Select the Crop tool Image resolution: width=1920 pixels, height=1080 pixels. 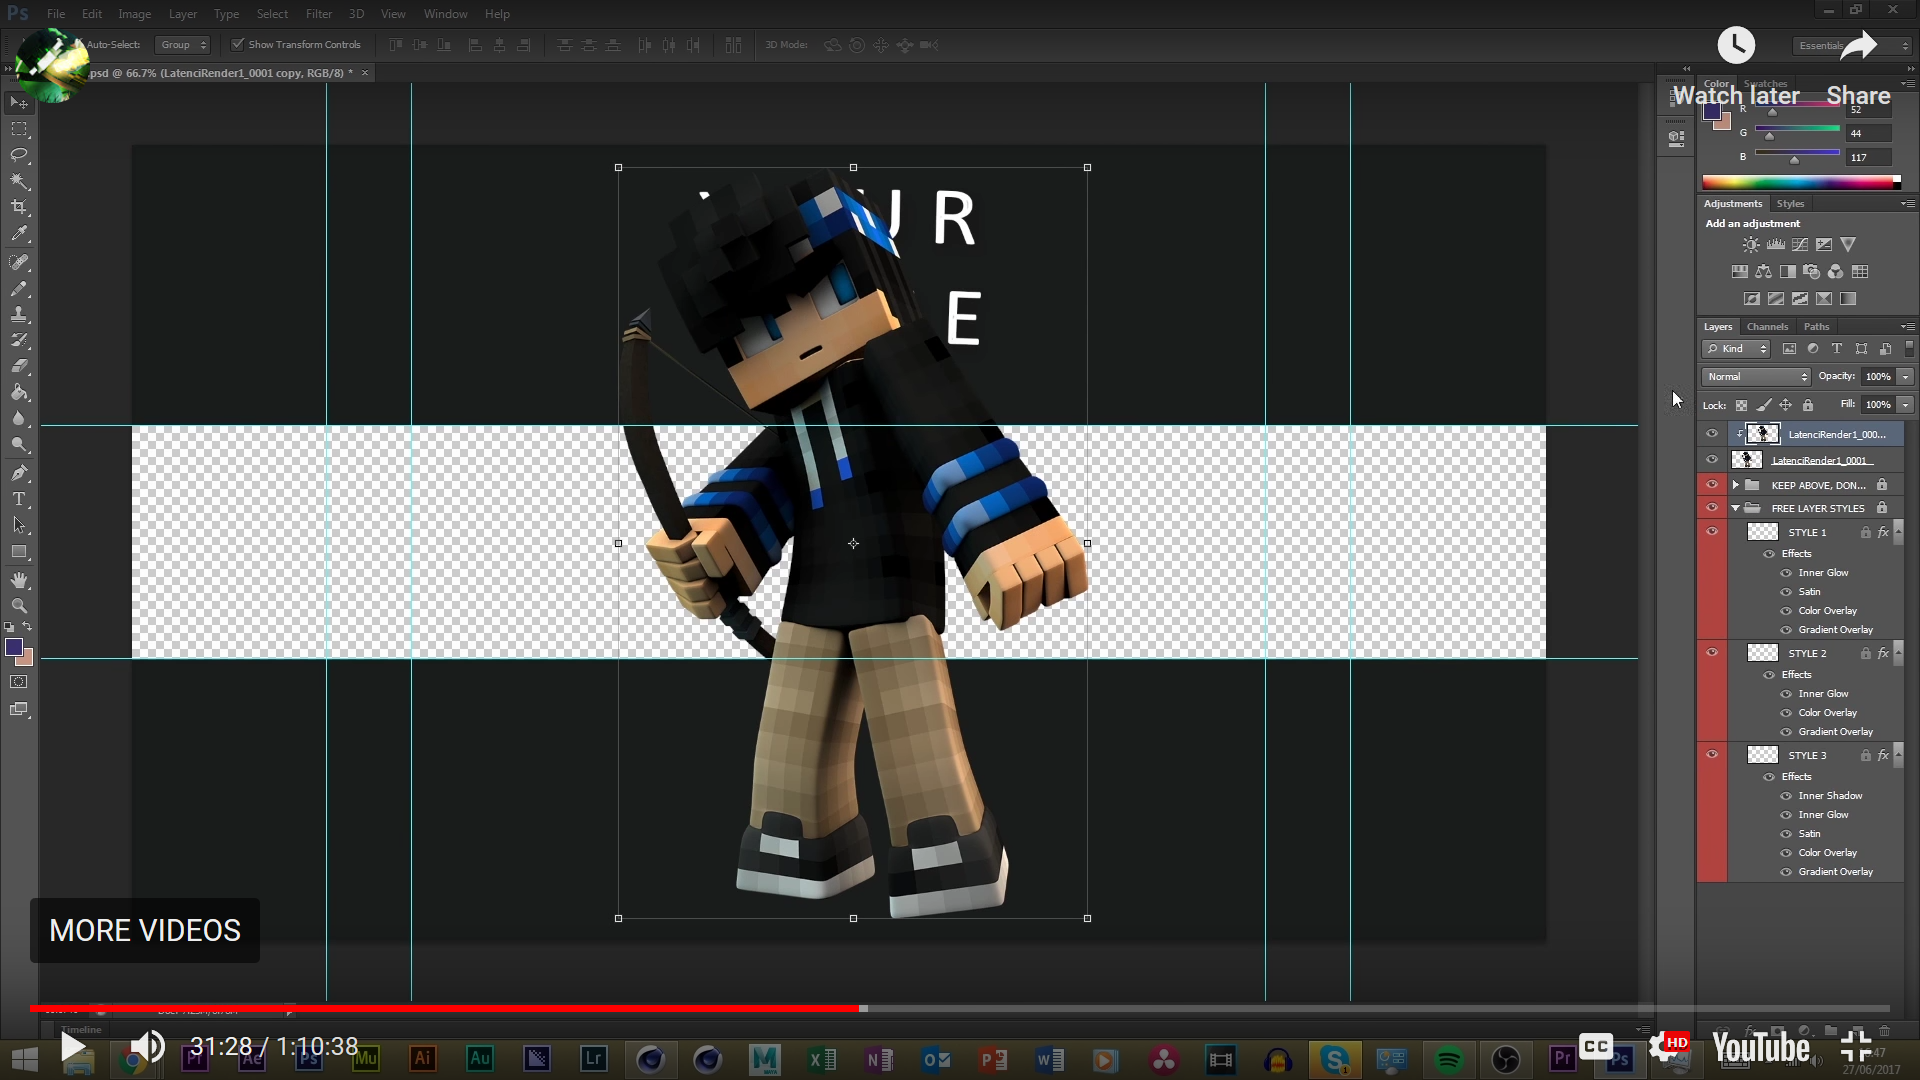[19, 207]
